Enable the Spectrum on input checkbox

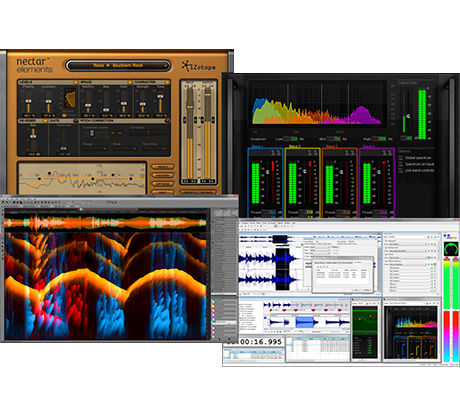point(400,164)
